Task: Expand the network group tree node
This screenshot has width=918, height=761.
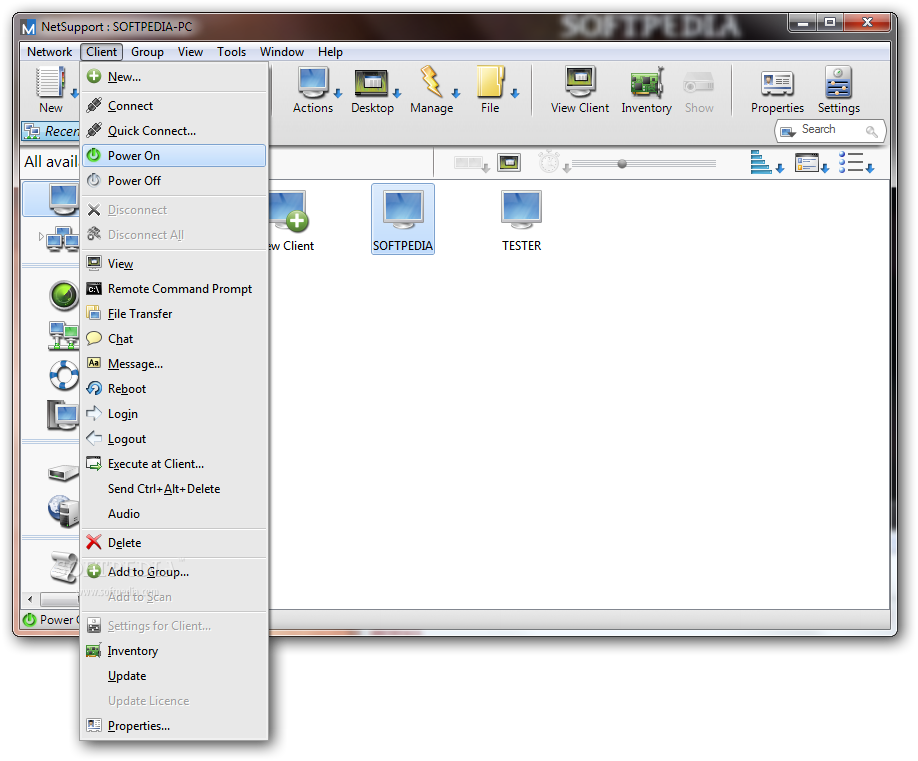Action: (41, 236)
